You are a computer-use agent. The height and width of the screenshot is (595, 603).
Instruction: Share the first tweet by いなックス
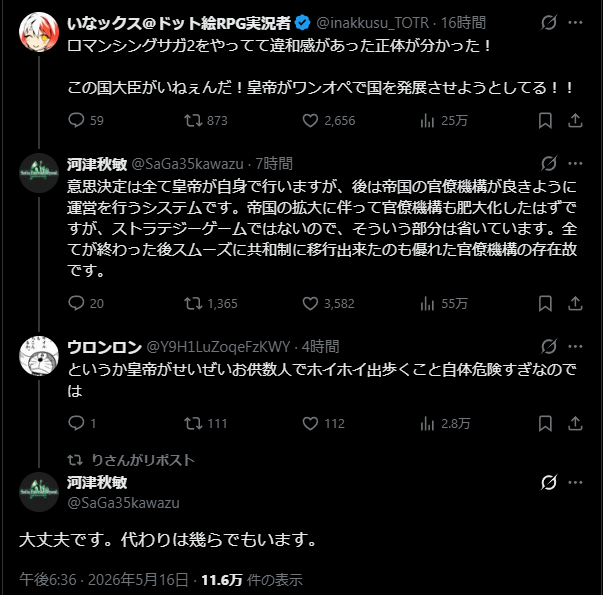(575, 120)
